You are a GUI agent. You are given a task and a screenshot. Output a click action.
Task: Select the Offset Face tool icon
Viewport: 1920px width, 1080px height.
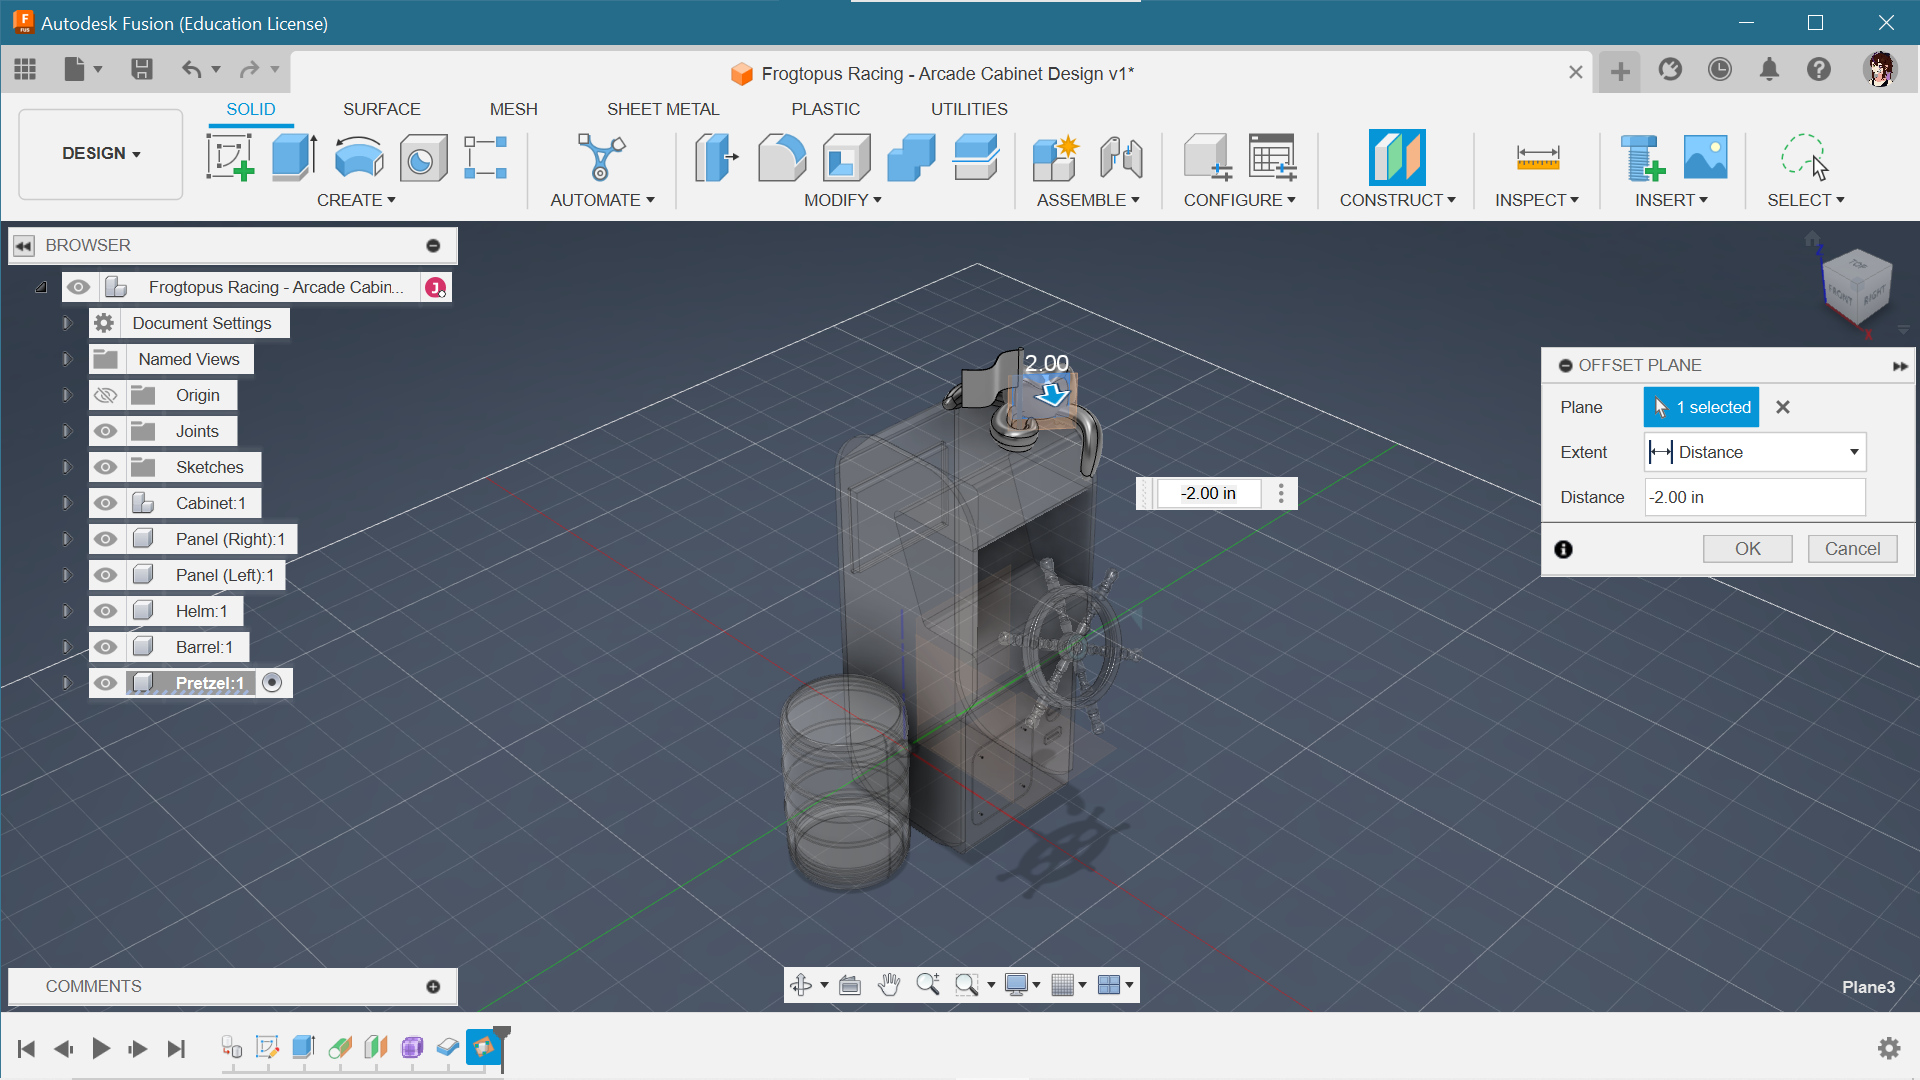[x=976, y=157]
